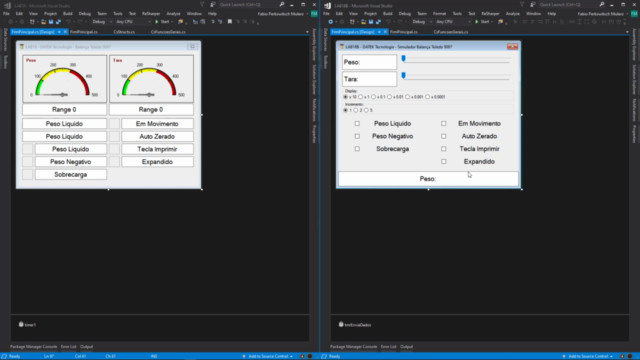The height and width of the screenshot is (360, 640).
Task: Select the Peso gauge control in left form
Action: [64, 79]
